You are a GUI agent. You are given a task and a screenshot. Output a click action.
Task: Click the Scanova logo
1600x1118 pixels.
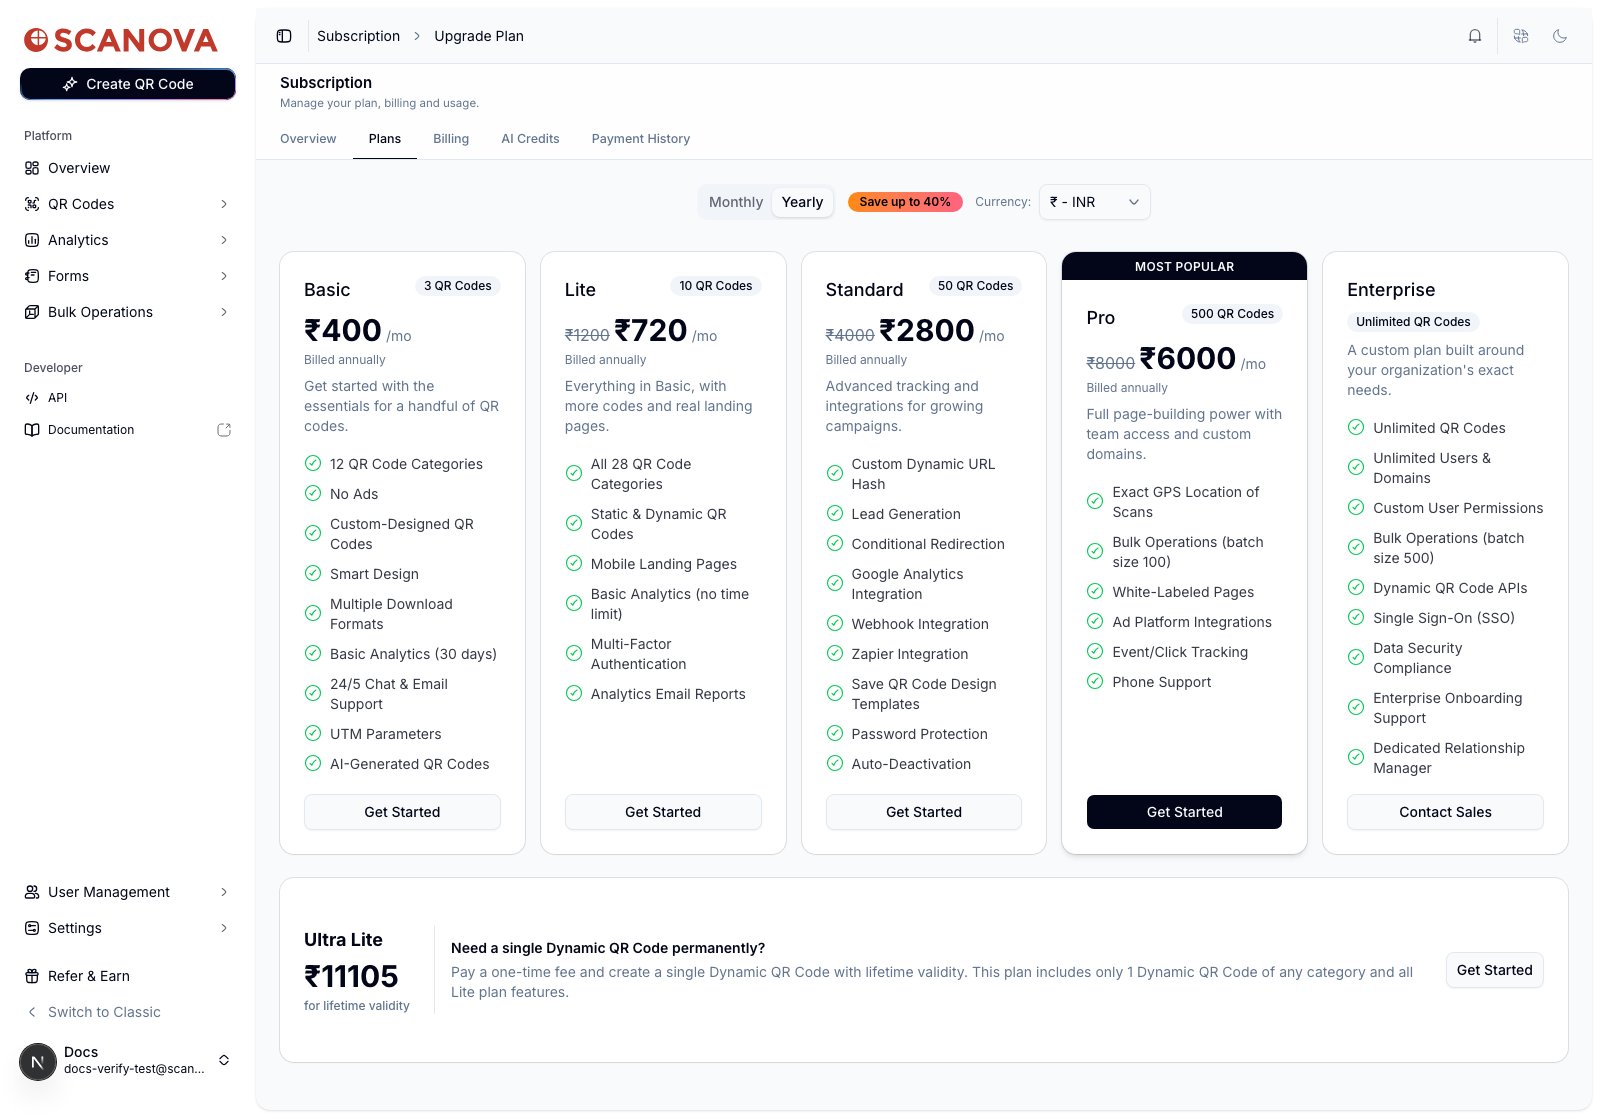121,40
